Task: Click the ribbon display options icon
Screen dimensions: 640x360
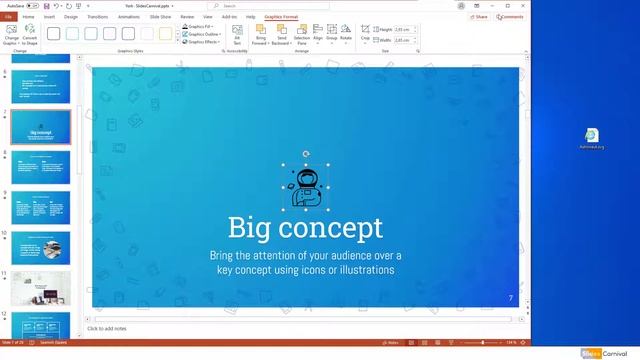Action: (x=477, y=6)
